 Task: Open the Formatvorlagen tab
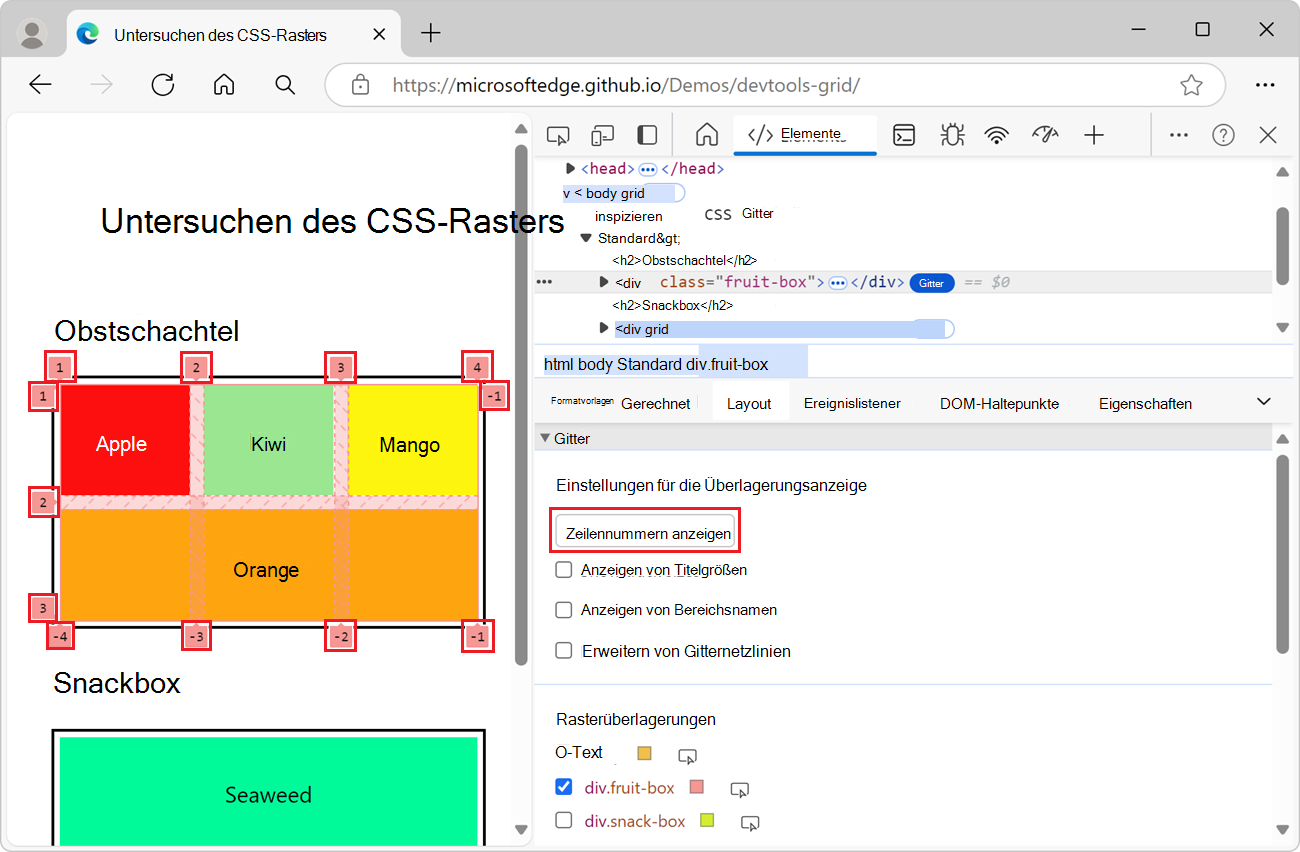pos(581,400)
